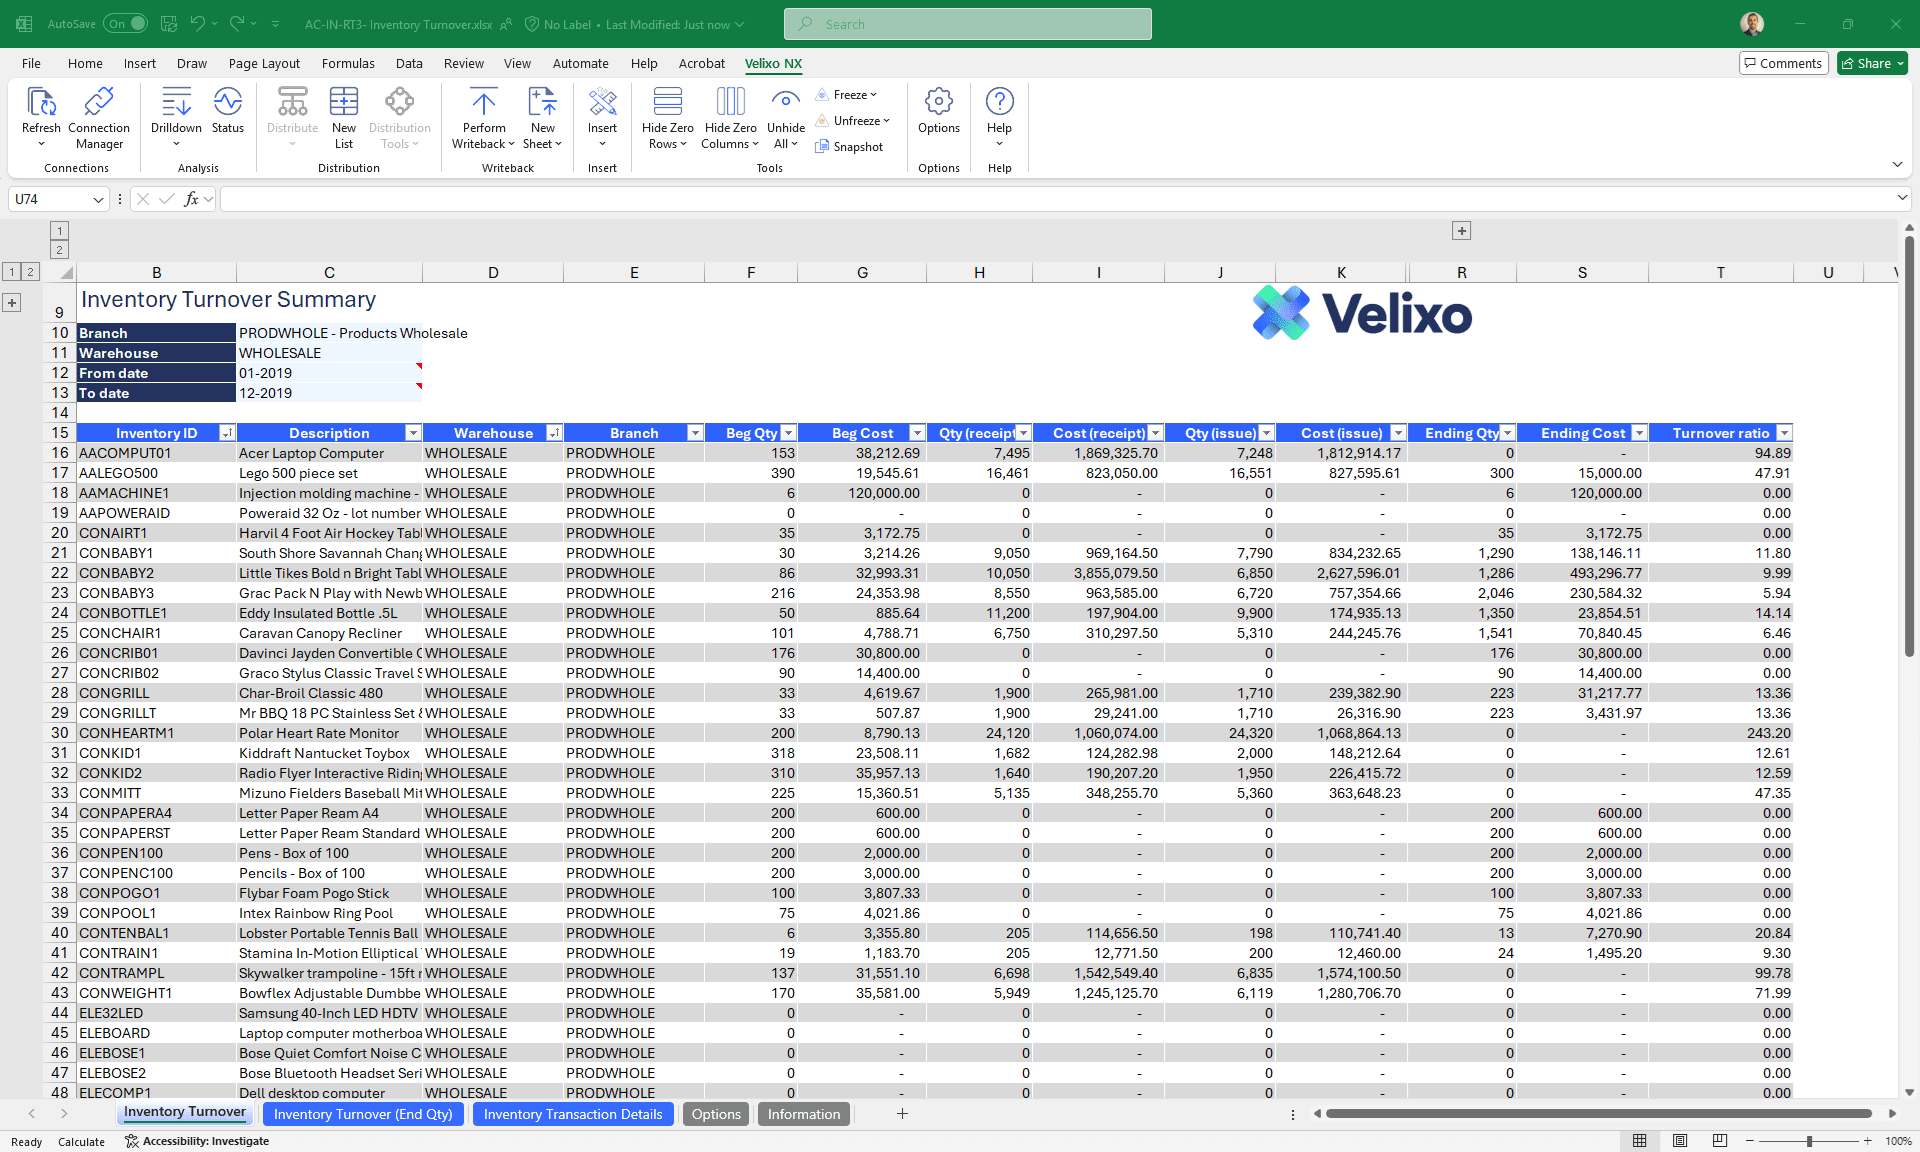
Task: Click the Snapshot tool
Action: click(x=849, y=147)
